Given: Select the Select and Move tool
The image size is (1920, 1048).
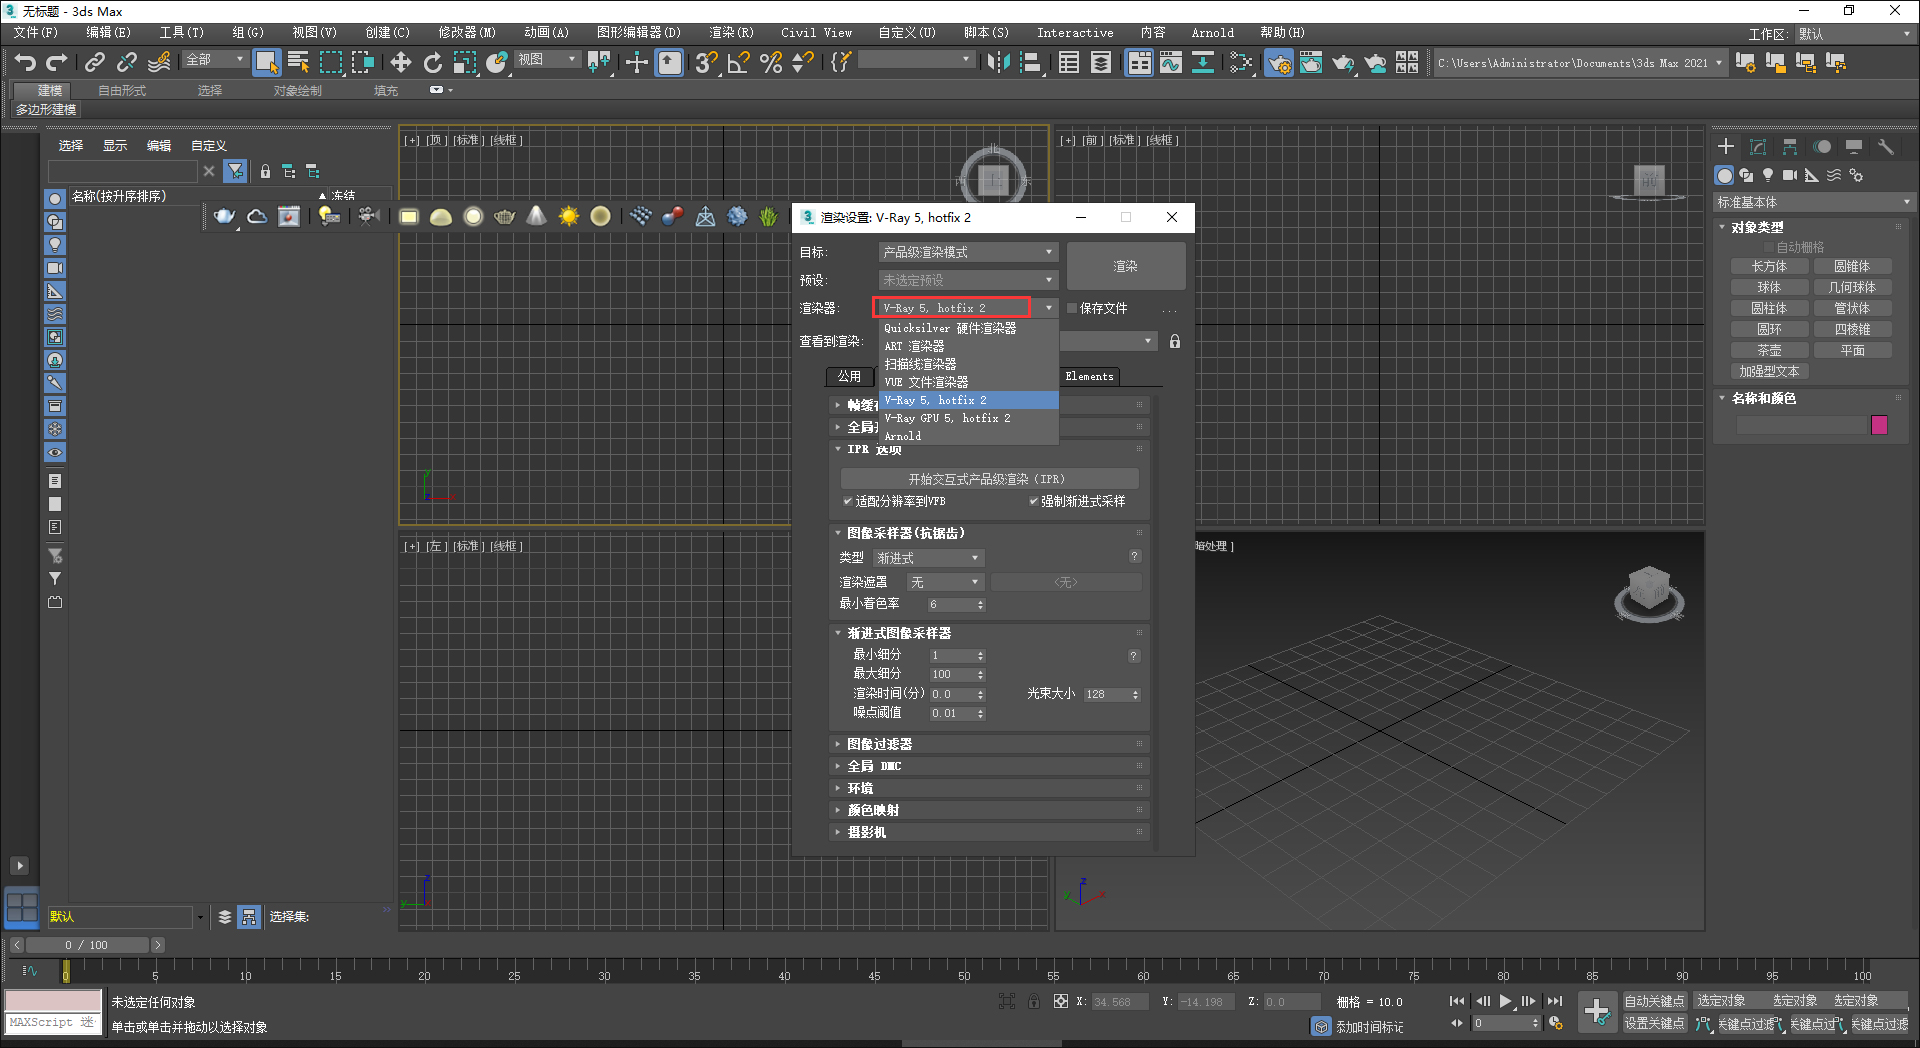Looking at the screenshot, I should click(401, 62).
